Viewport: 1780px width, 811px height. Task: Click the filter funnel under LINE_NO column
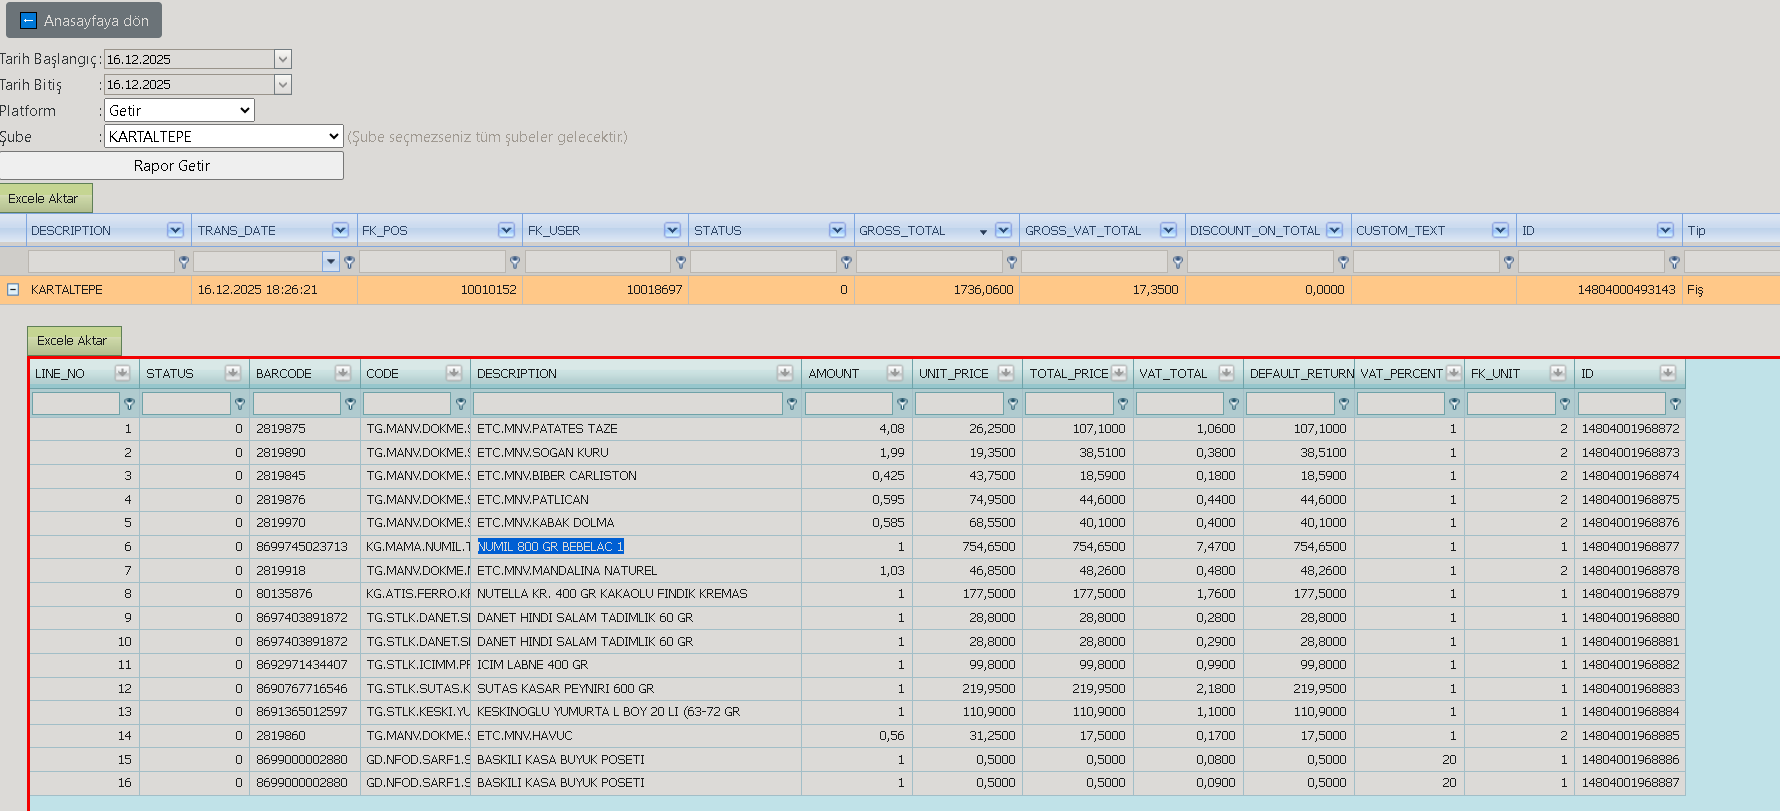point(129,404)
